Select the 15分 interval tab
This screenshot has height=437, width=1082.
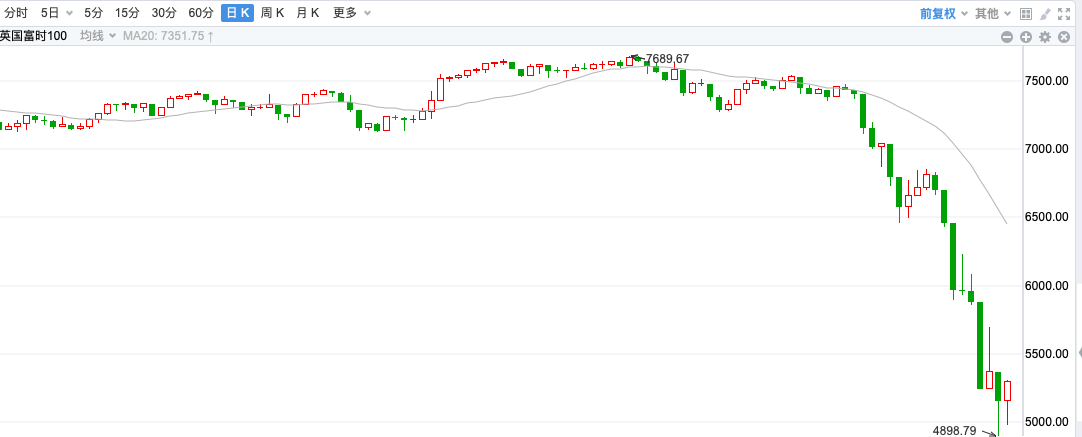(x=127, y=12)
